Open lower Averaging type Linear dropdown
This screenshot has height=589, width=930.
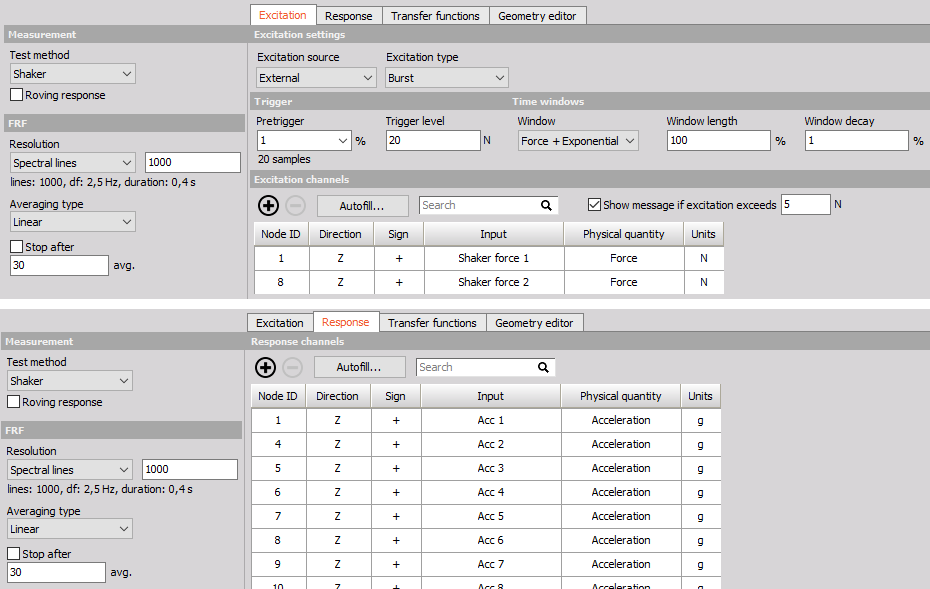(70, 529)
